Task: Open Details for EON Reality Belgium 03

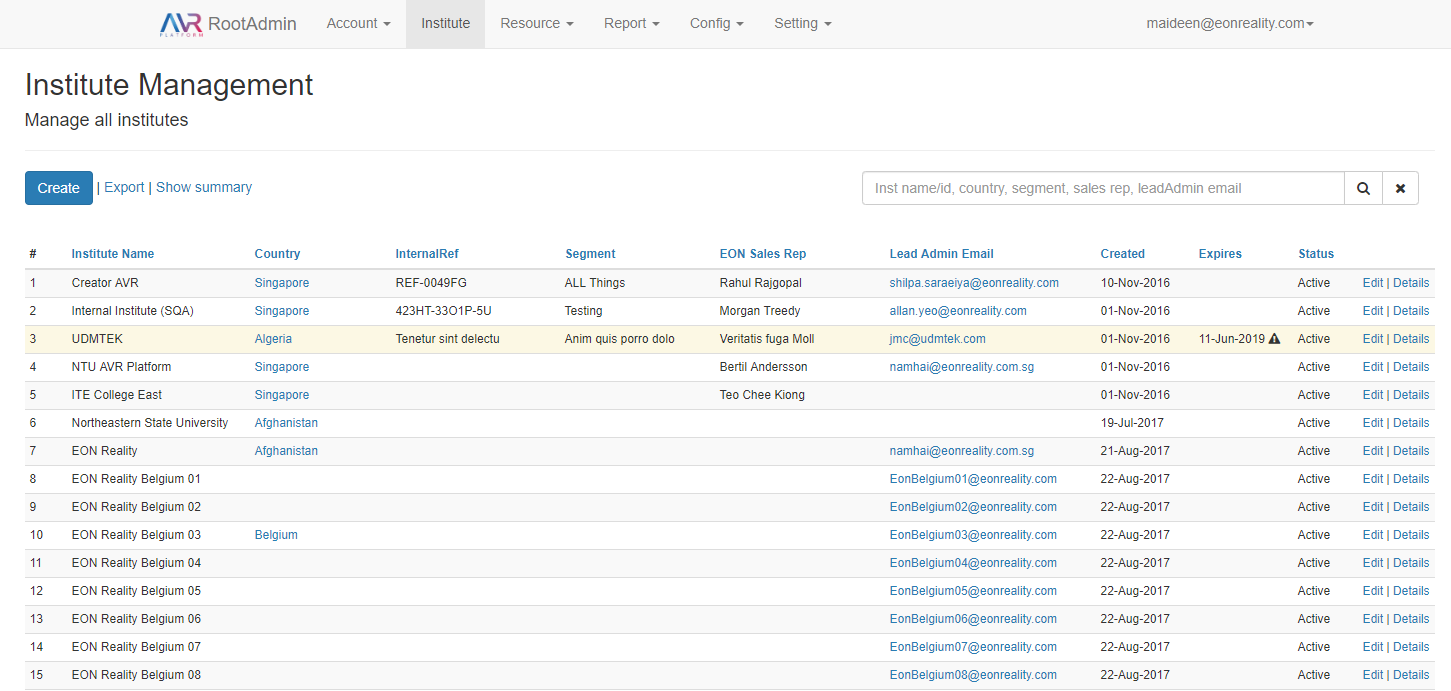Action: (x=1411, y=535)
